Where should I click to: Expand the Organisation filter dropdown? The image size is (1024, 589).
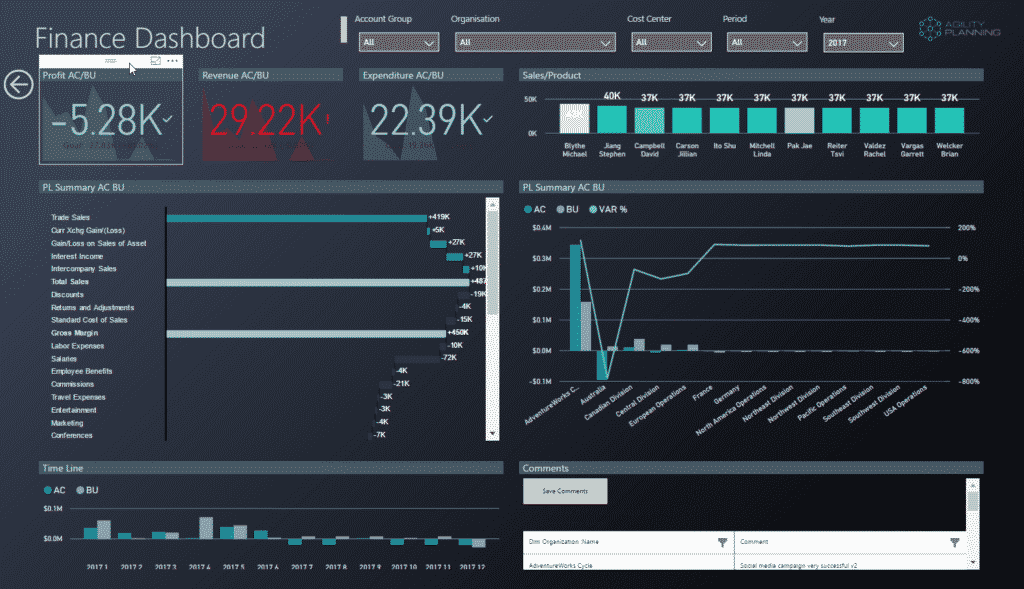tap(535, 42)
